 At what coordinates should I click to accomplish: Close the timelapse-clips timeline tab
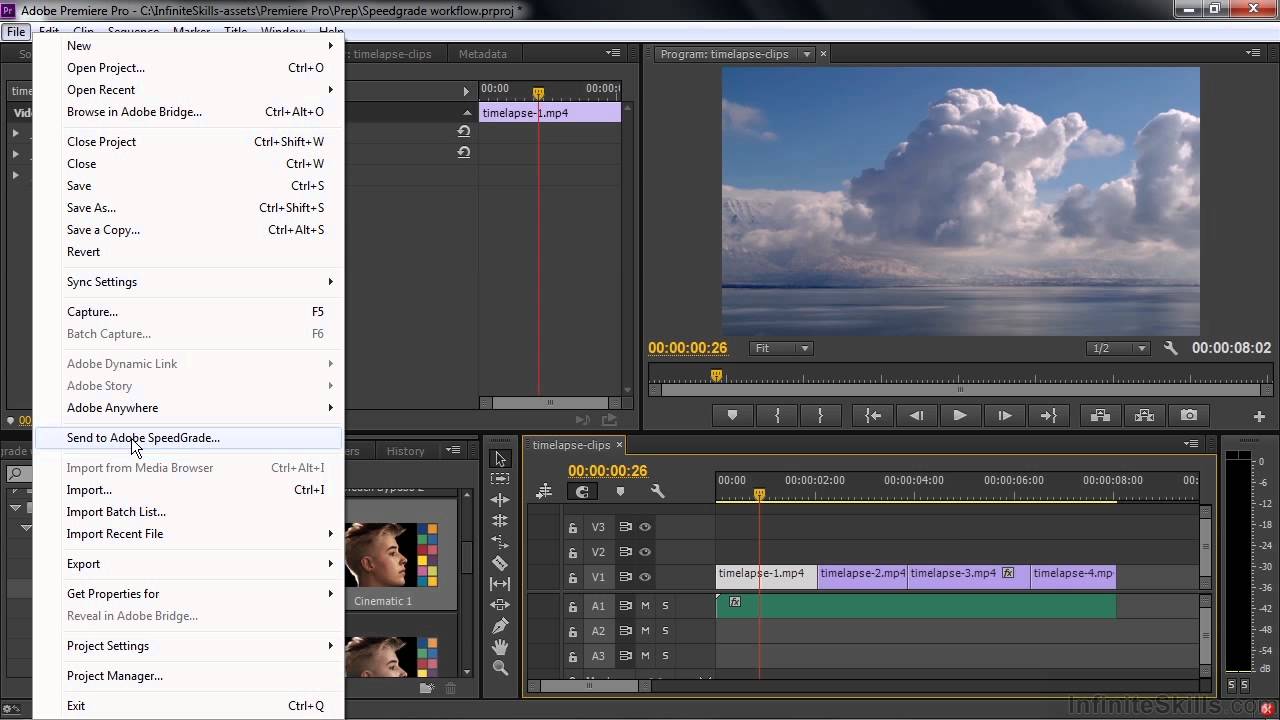[x=619, y=445]
